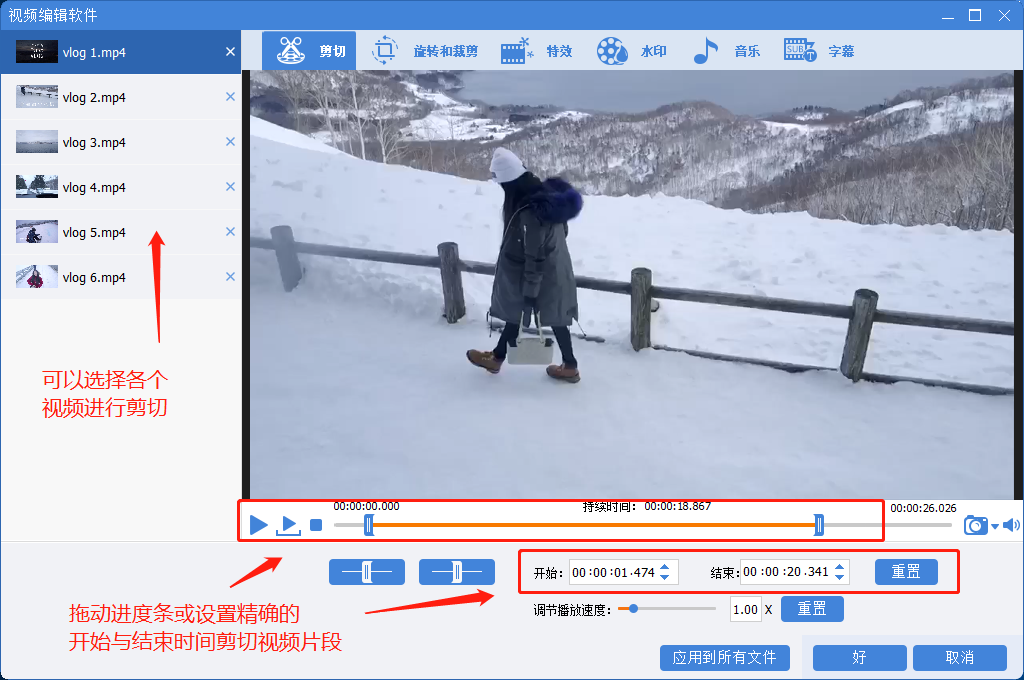Switch to 旋转和裁剪 tab
Screen dimensions: 1024x680
424,50
